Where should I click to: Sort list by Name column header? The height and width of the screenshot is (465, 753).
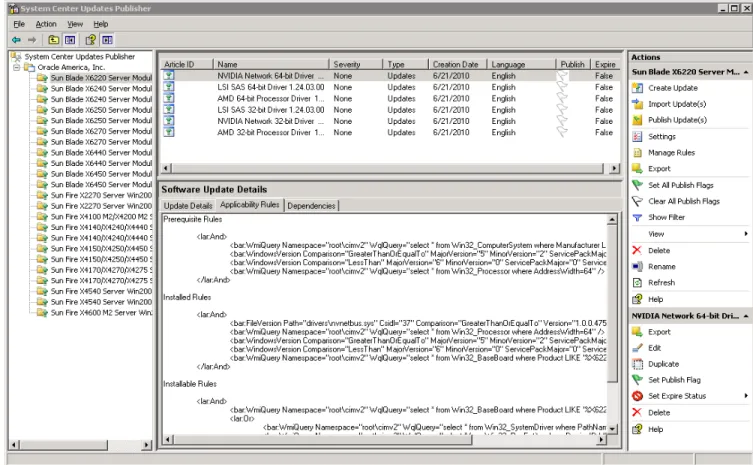(x=270, y=64)
